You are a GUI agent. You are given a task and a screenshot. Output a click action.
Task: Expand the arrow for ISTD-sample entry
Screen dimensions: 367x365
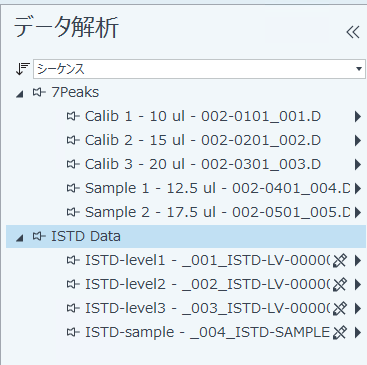358,332
